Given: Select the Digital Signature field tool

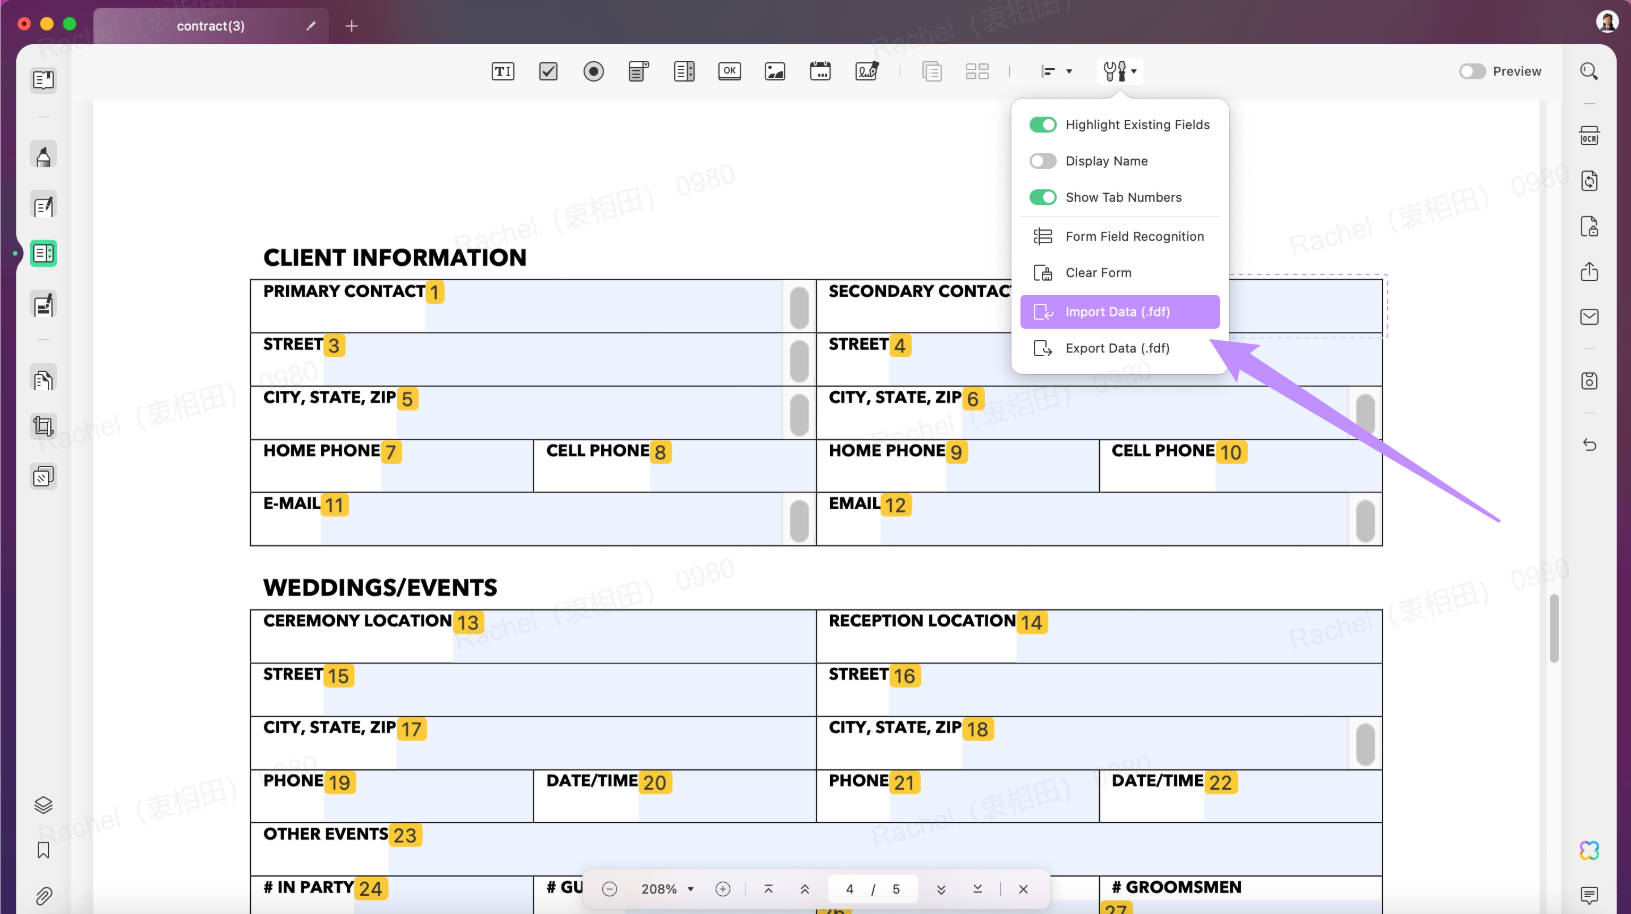Looking at the screenshot, I should tap(867, 71).
